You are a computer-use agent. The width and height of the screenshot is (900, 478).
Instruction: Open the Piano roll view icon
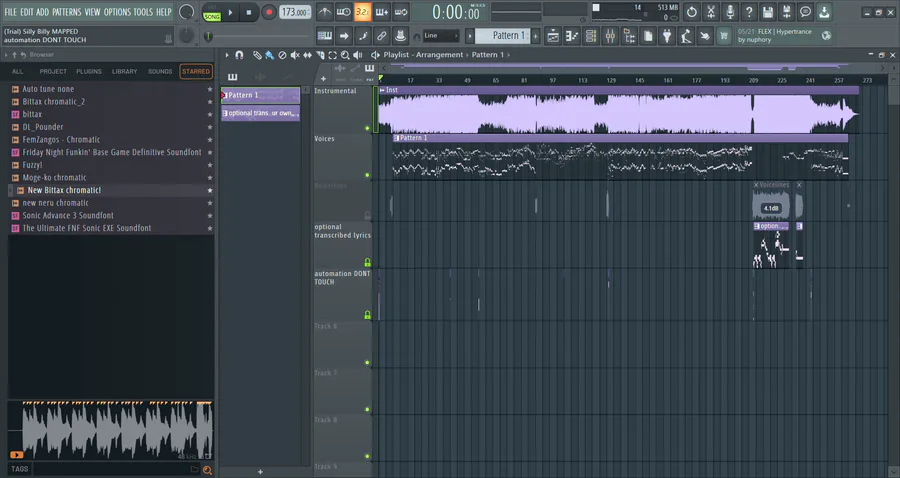[572, 36]
